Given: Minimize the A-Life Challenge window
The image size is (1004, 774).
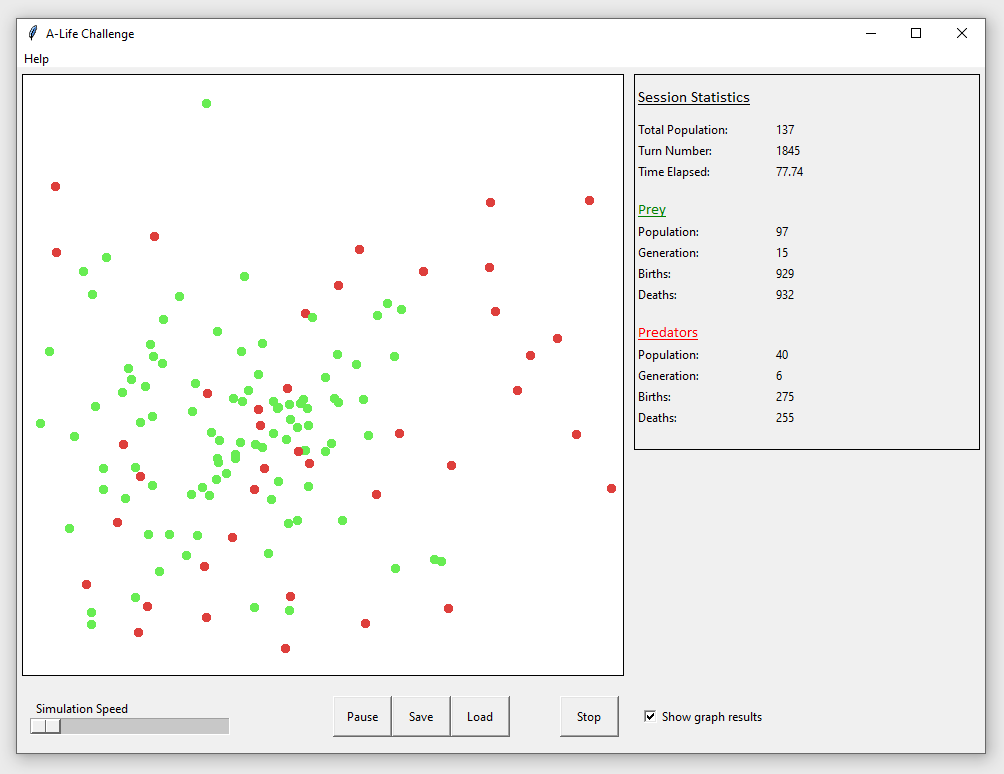Looking at the screenshot, I should click(x=870, y=33).
